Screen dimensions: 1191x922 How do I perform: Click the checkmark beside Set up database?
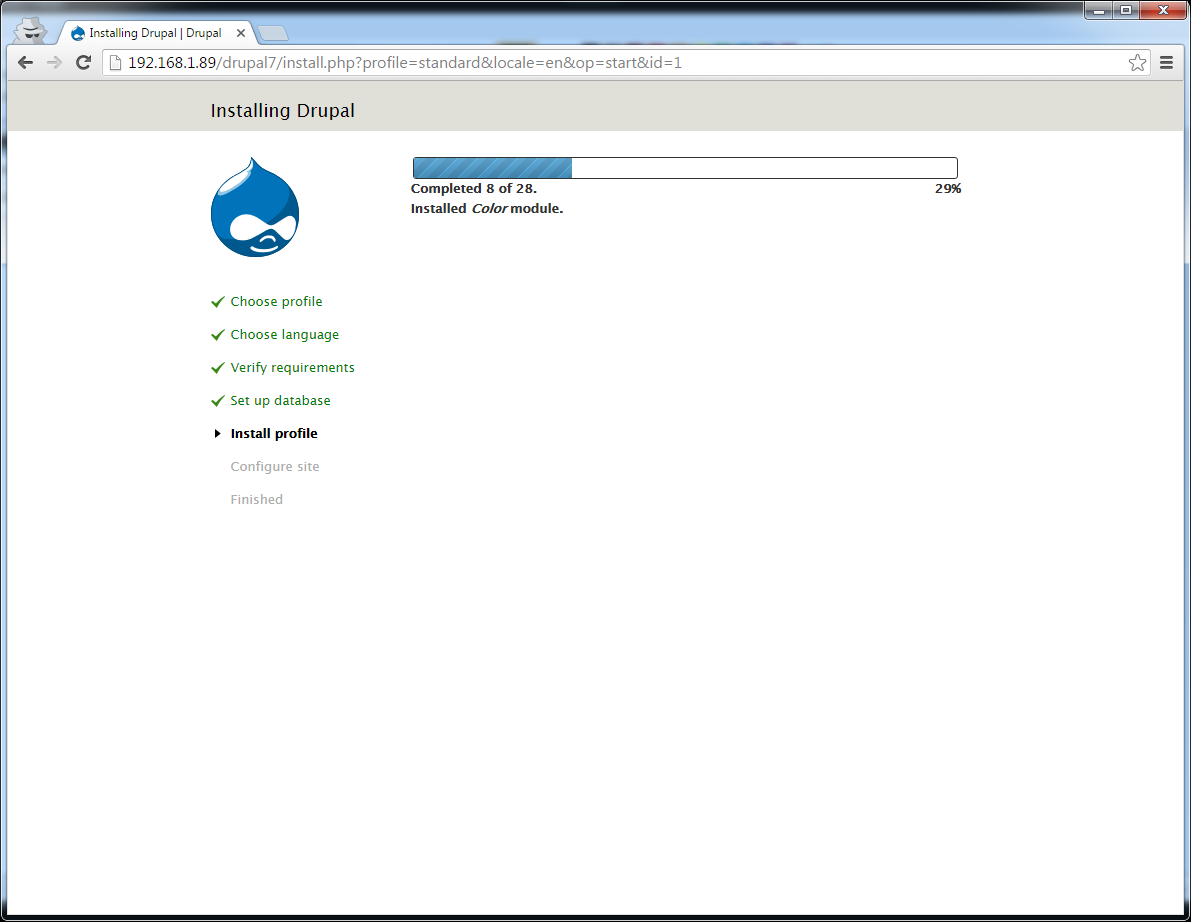click(218, 401)
